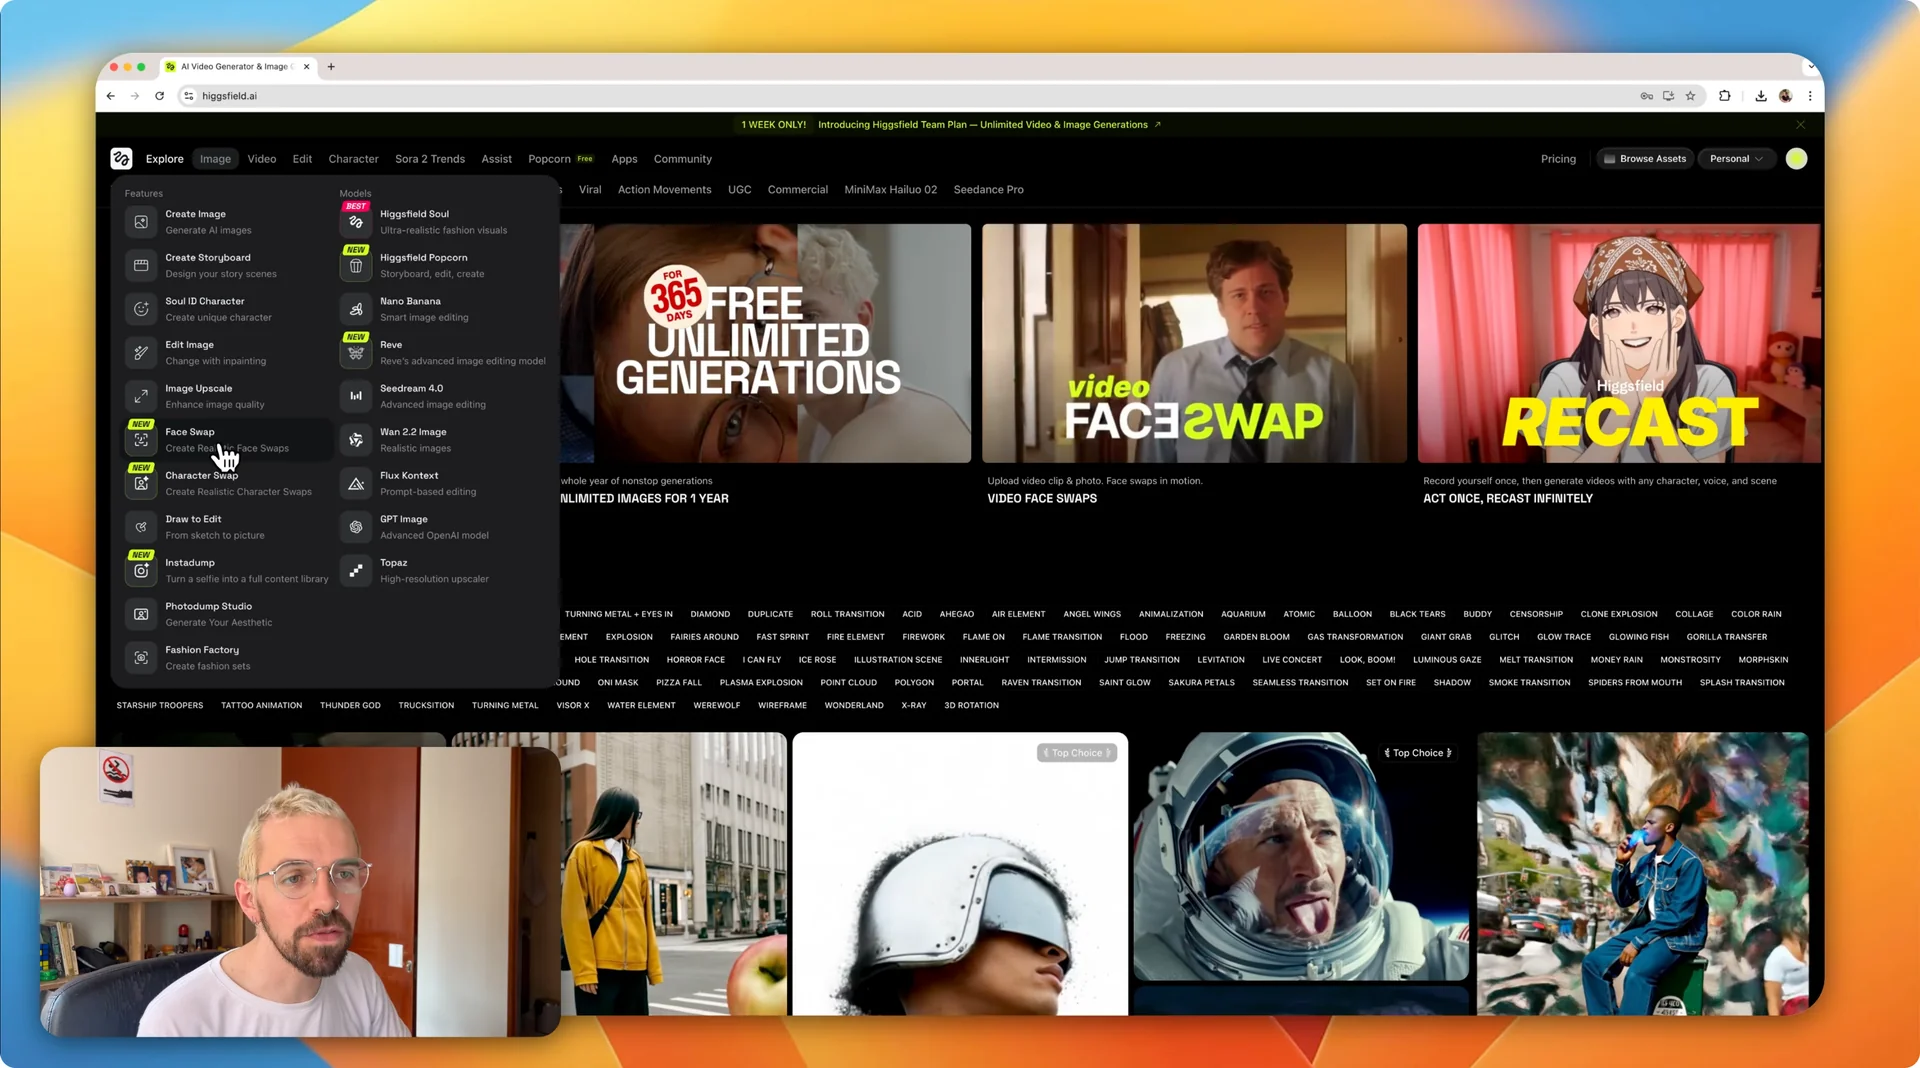Click the GPT Image model icon
The width and height of the screenshot is (1920, 1068).
point(356,527)
